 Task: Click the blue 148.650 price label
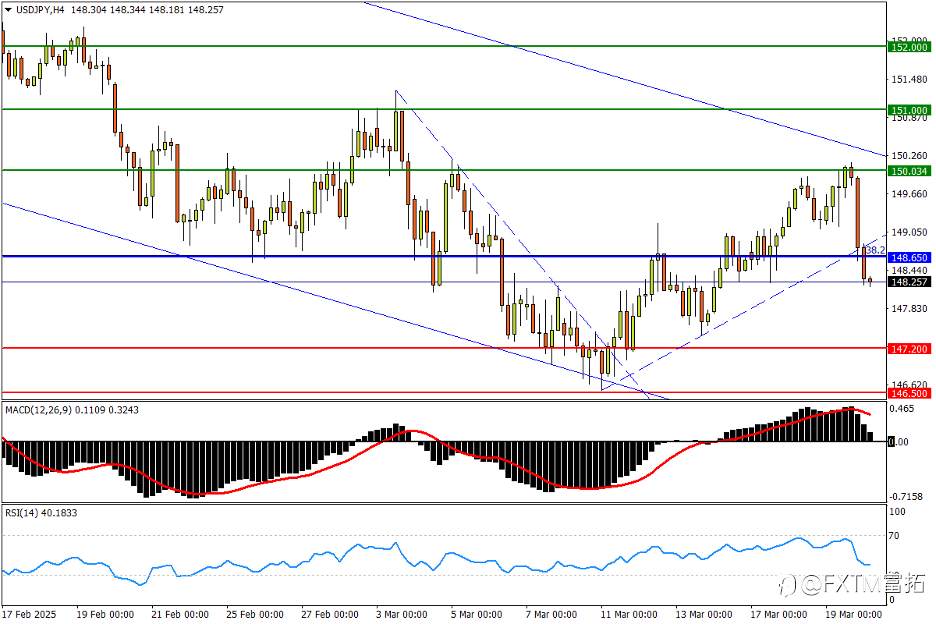pyautogui.click(x=909, y=257)
